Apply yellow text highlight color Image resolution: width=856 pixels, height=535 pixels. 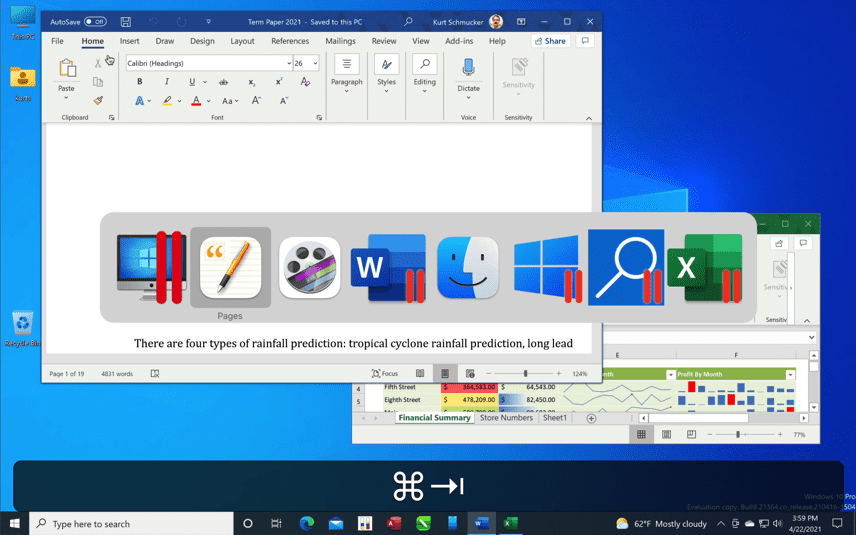coord(167,101)
